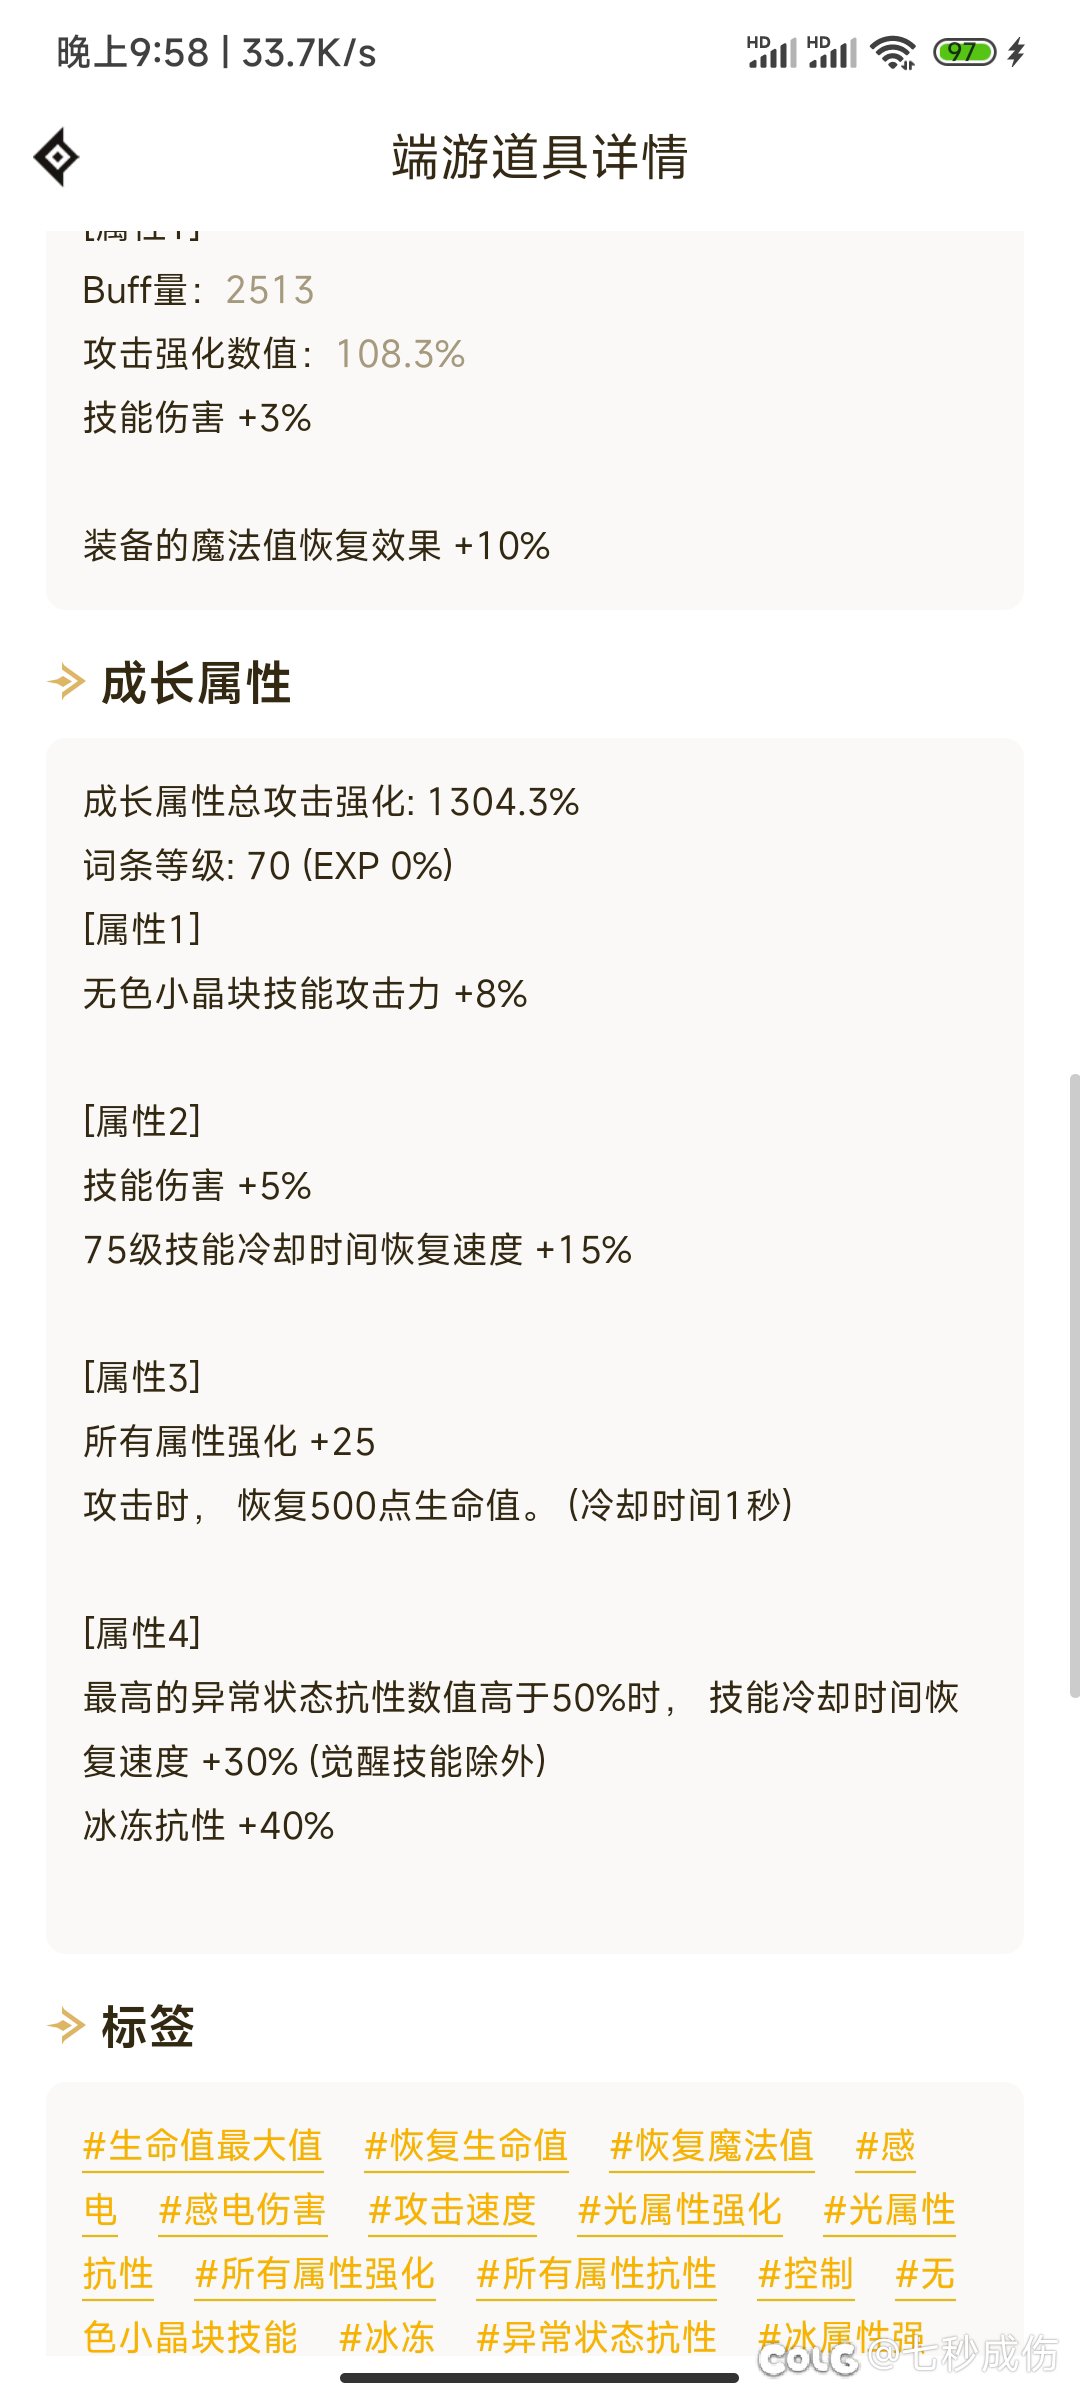Tap the Wi-Fi status icon
1080x2400 pixels.
click(893, 52)
